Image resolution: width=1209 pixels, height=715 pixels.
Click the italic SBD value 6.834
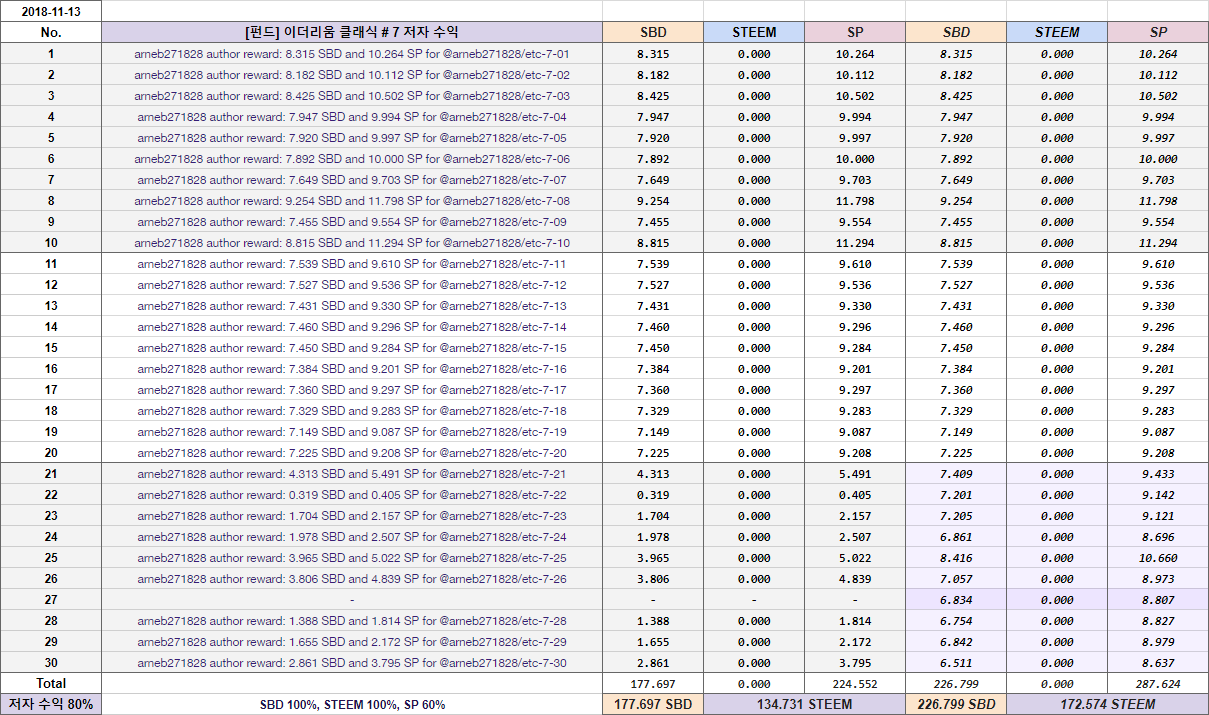point(956,600)
